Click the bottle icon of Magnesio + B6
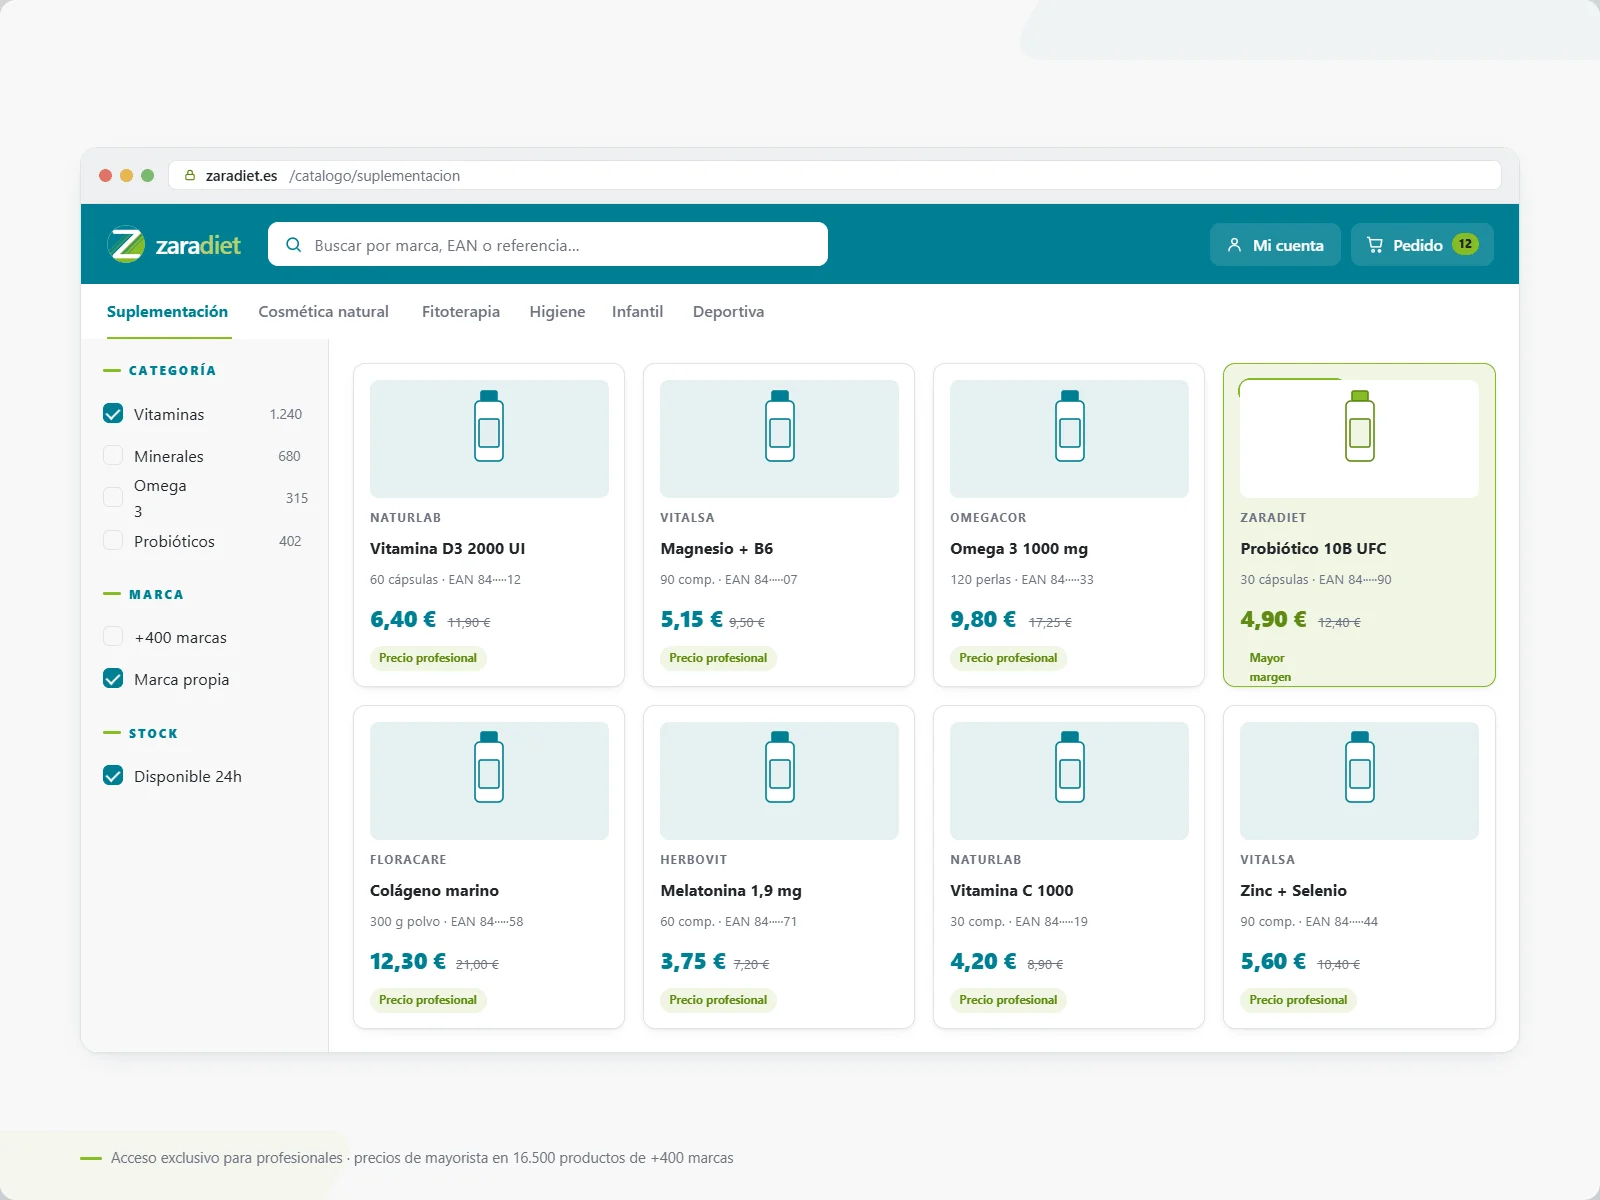This screenshot has height=1200, width=1600. [780, 426]
